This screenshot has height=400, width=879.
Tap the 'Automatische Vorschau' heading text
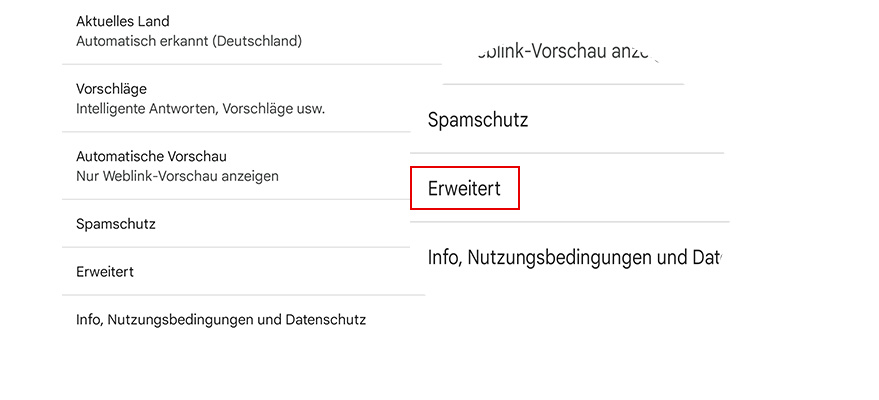pos(151,156)
